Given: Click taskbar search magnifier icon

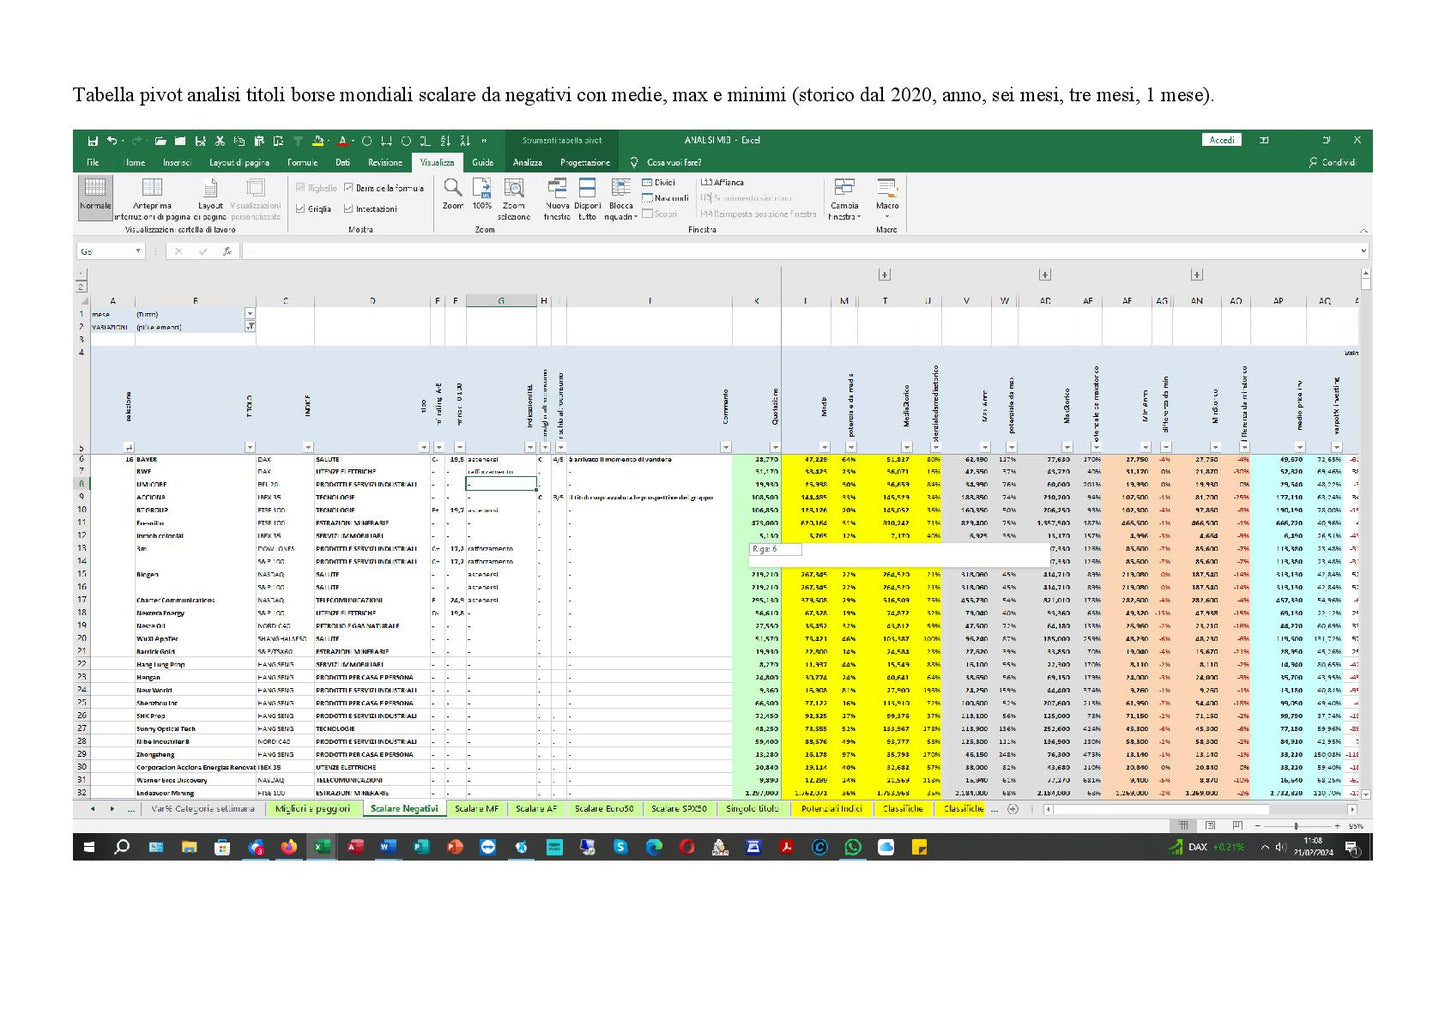Looking at the screenshot, I should pos(122,847).
